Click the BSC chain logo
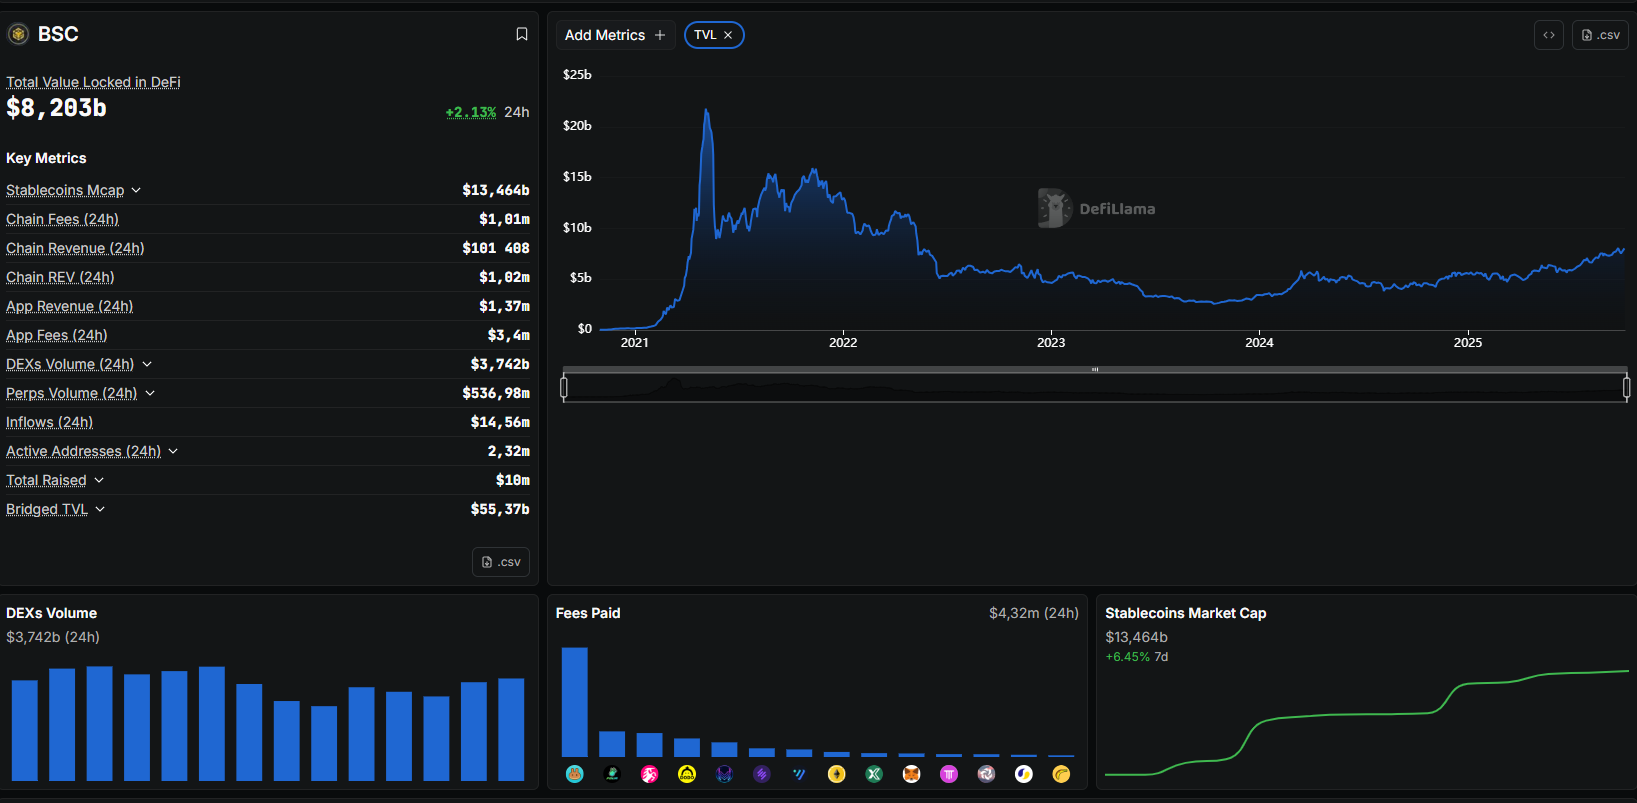 [x=18, y=34]
